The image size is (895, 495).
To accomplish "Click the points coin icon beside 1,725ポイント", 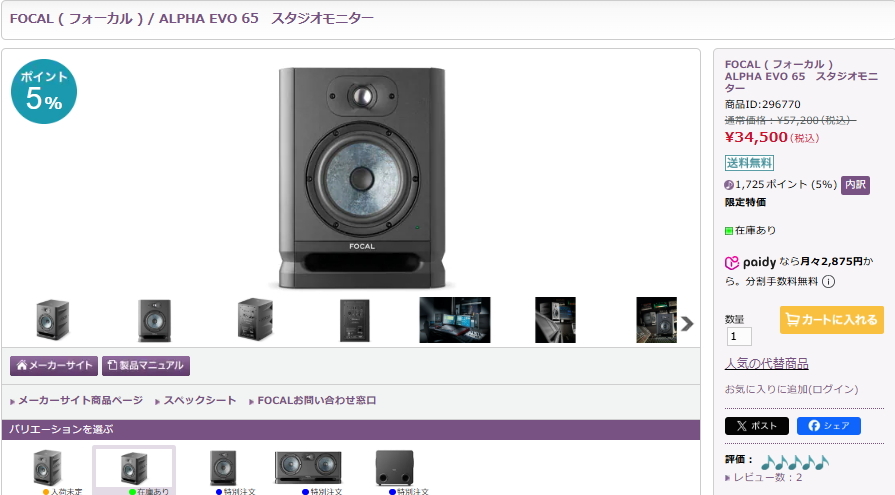I will point(729,185).
